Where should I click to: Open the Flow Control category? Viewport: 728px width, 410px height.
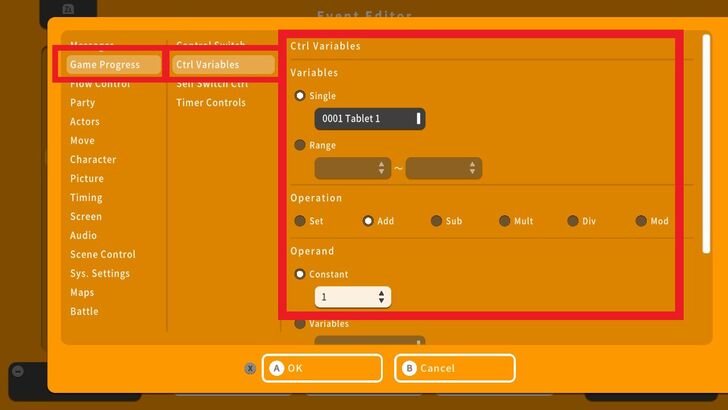coord(100,84)
